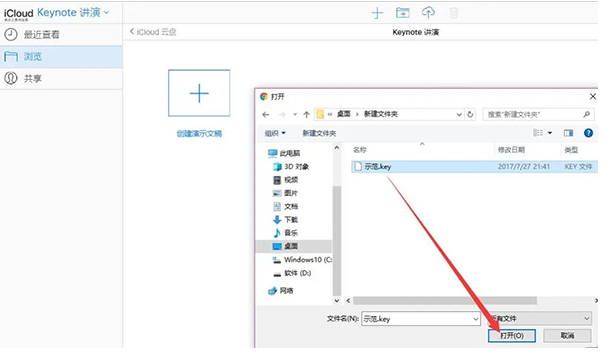
Task: Click the file list scroll left arrow
Action: [348, 301]
